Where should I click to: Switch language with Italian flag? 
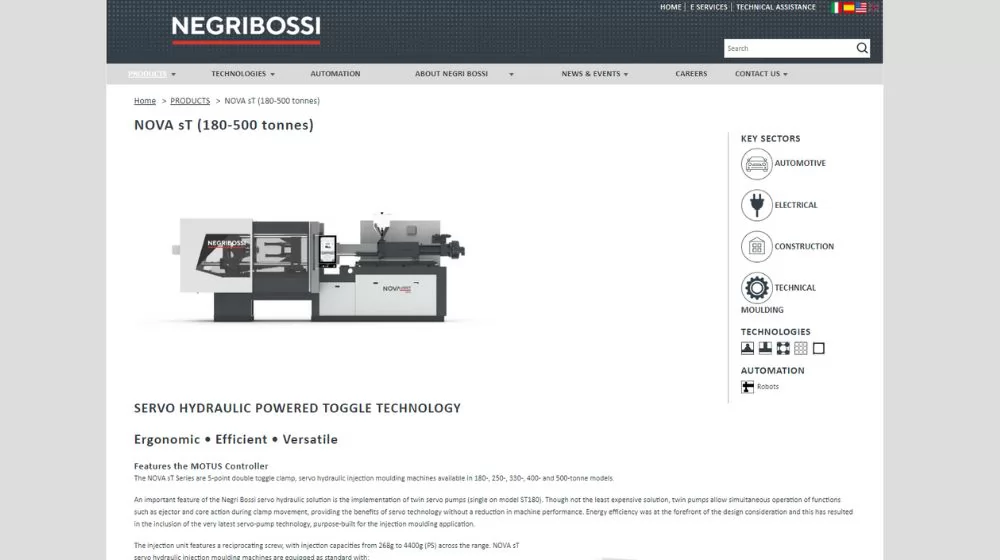coord(836,8)
